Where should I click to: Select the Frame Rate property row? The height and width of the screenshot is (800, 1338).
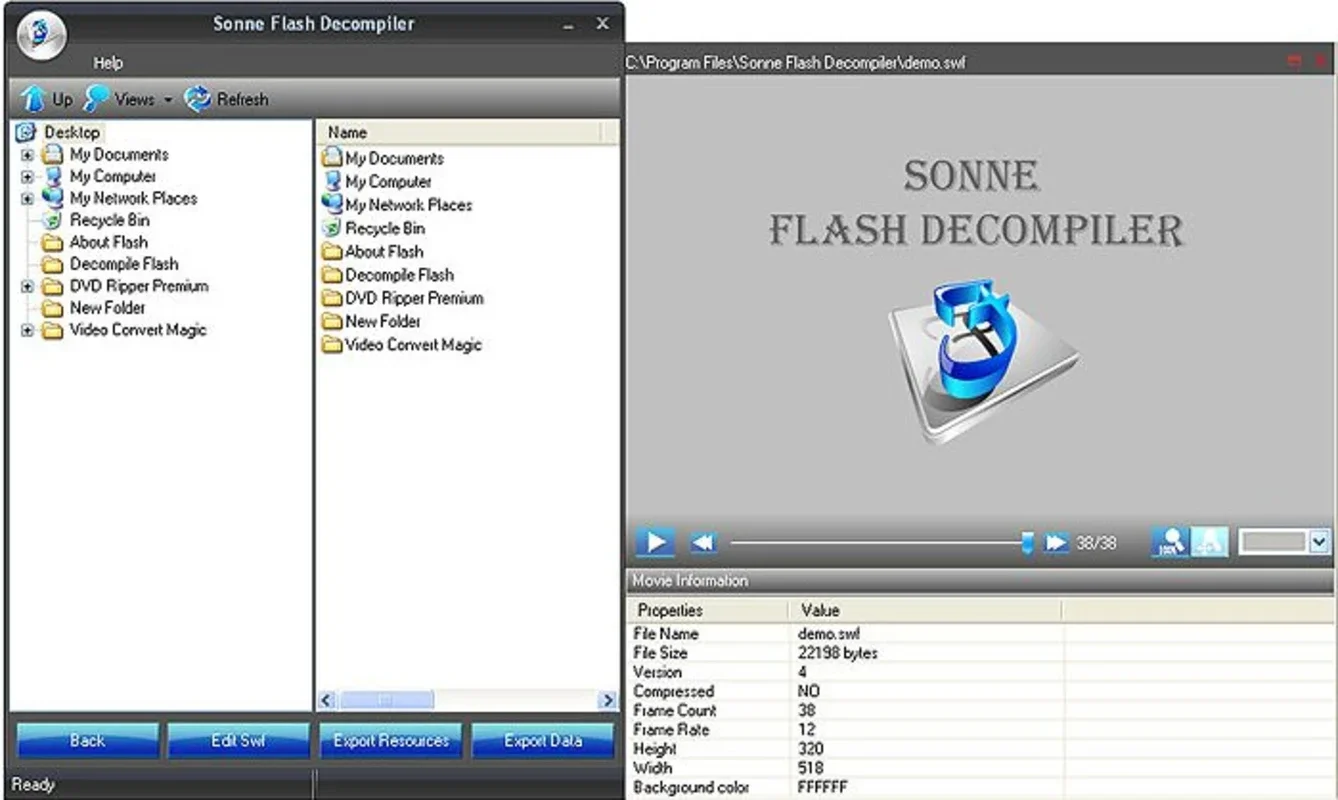pyautogui.click(x=980, y=730)
